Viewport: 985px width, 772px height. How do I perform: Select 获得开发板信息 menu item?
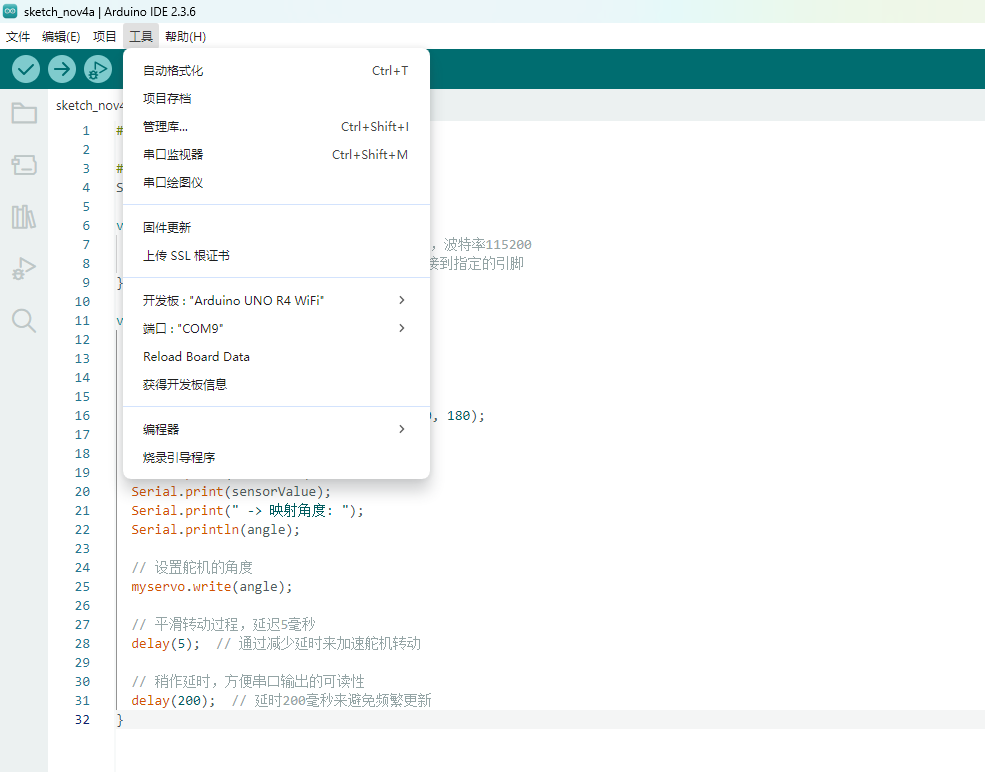click(x=276, y=384)
